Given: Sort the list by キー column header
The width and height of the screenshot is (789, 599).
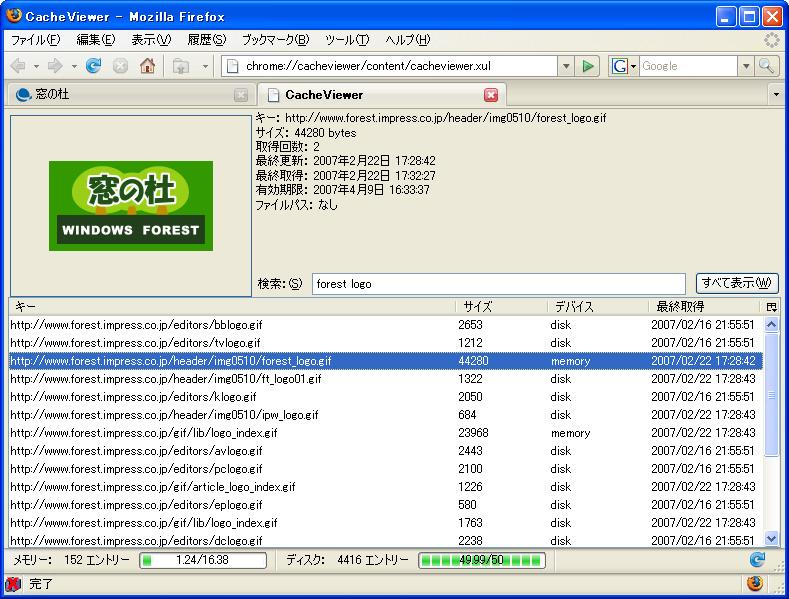Looking at the screenshot, I should [232, 307].
